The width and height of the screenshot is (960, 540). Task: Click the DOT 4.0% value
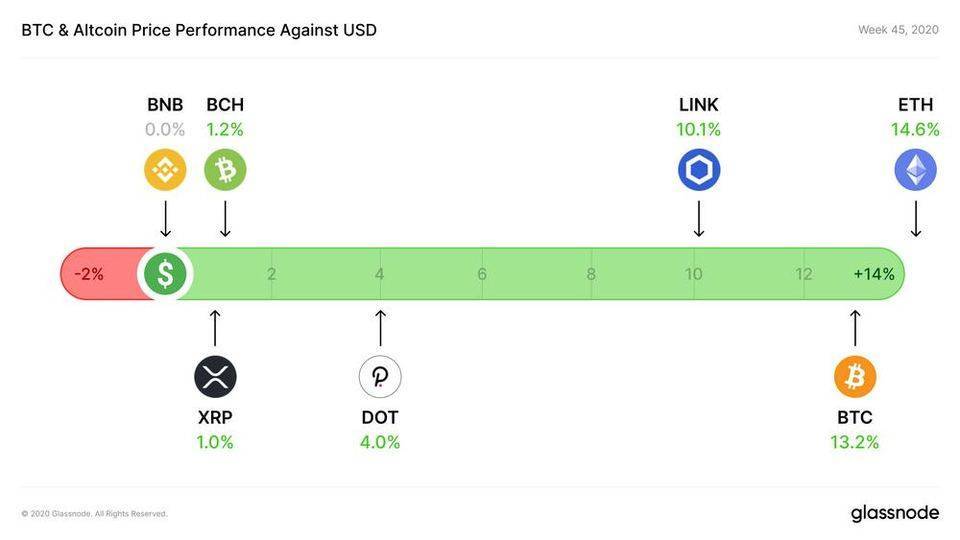(x=380, y=442)
